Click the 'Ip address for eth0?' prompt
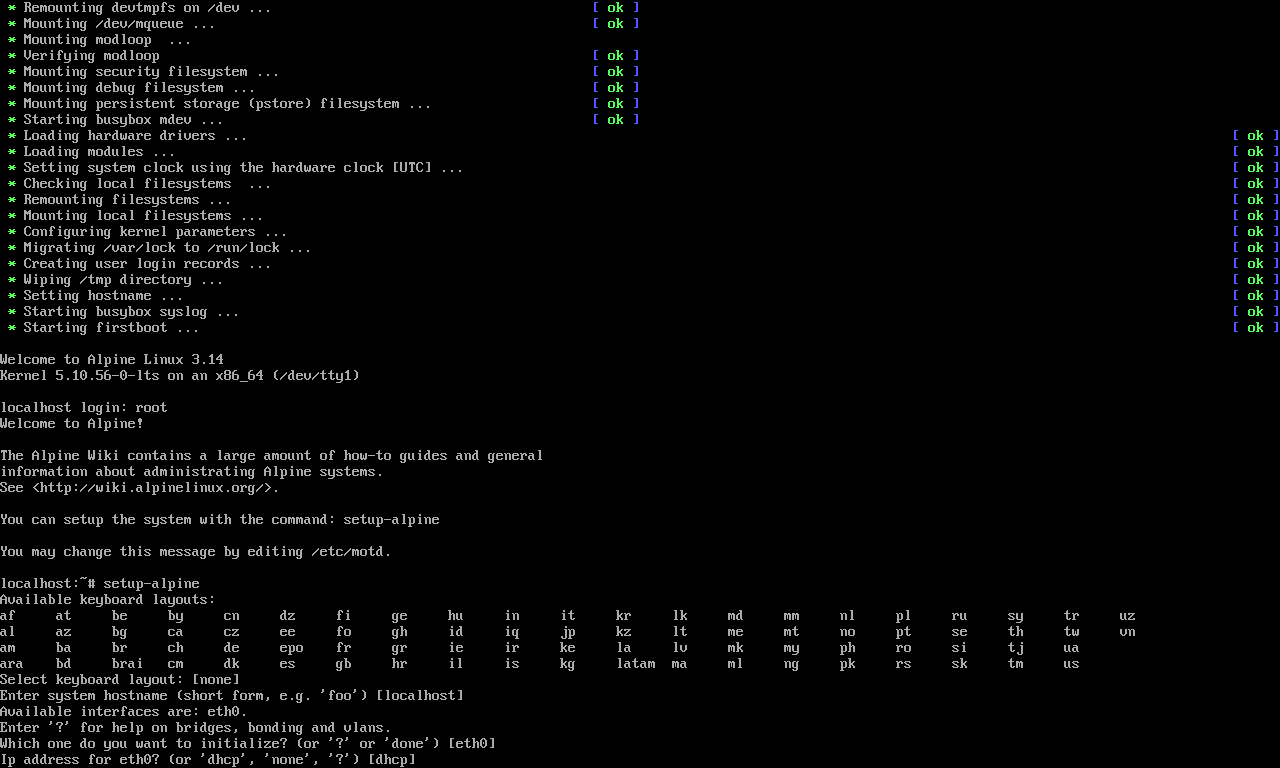Viewport: 1280px width, 768px height. coord(208,759)
